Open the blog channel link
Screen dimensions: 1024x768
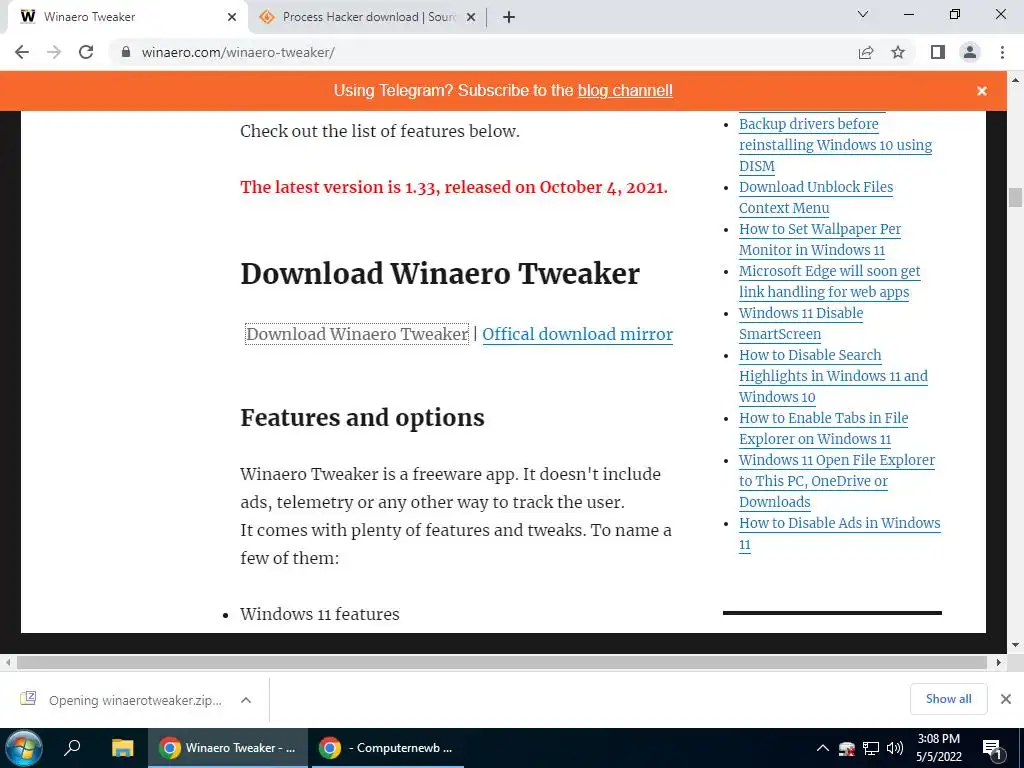(x=625, y=91)
